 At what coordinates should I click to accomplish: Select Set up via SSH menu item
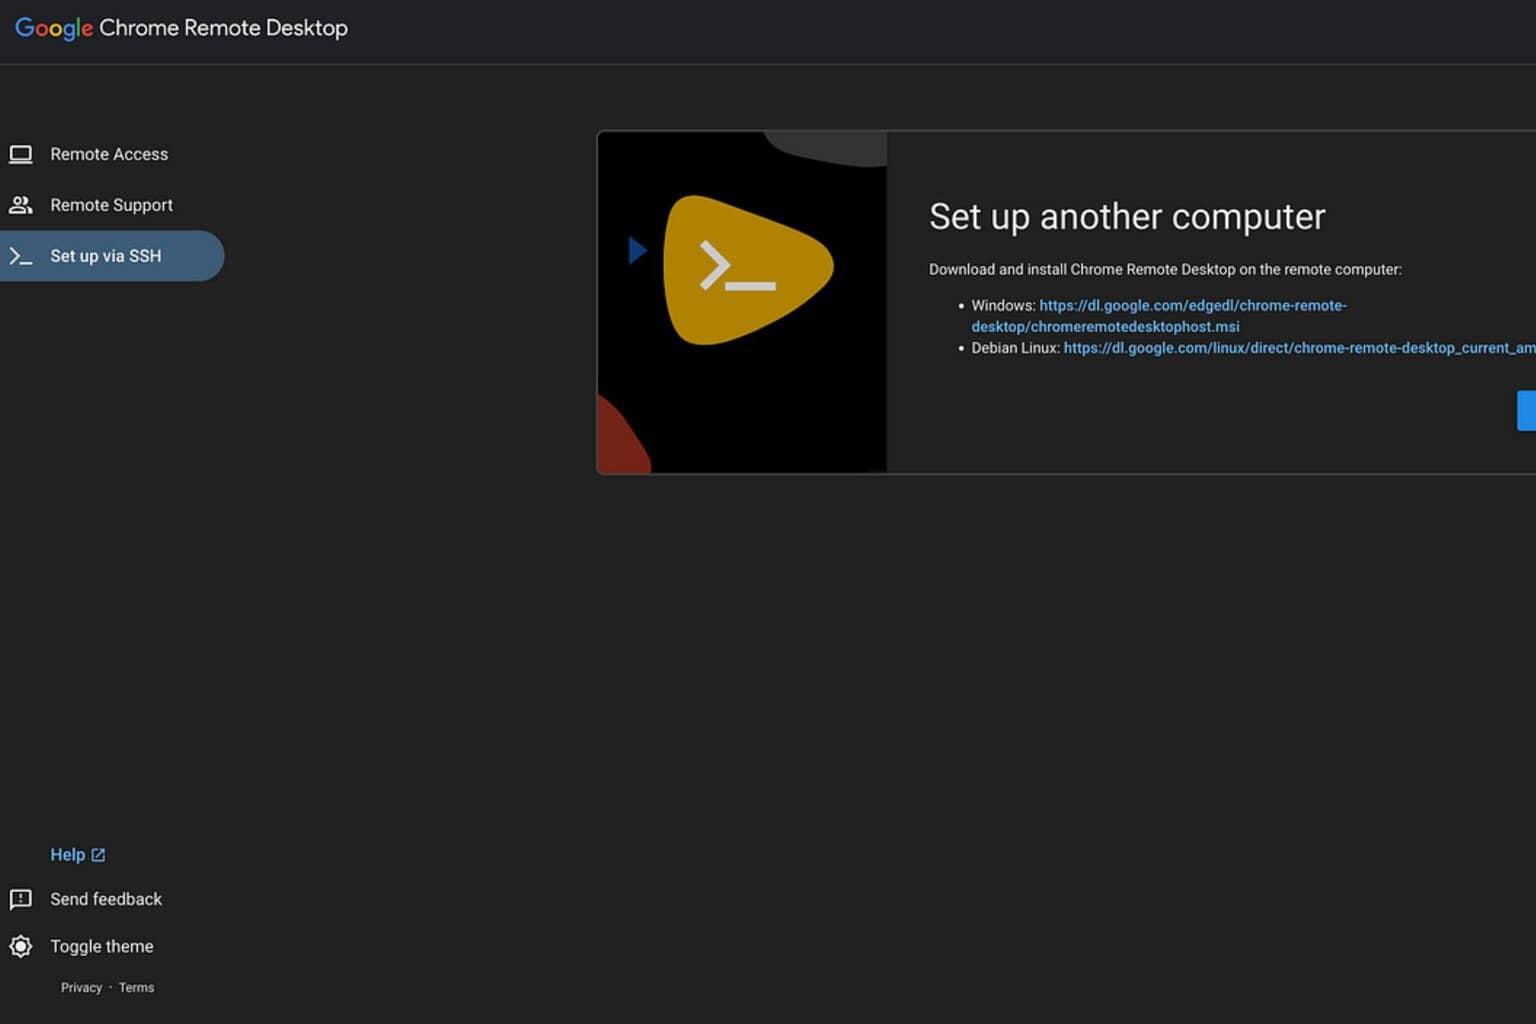(x=111, y=256)
